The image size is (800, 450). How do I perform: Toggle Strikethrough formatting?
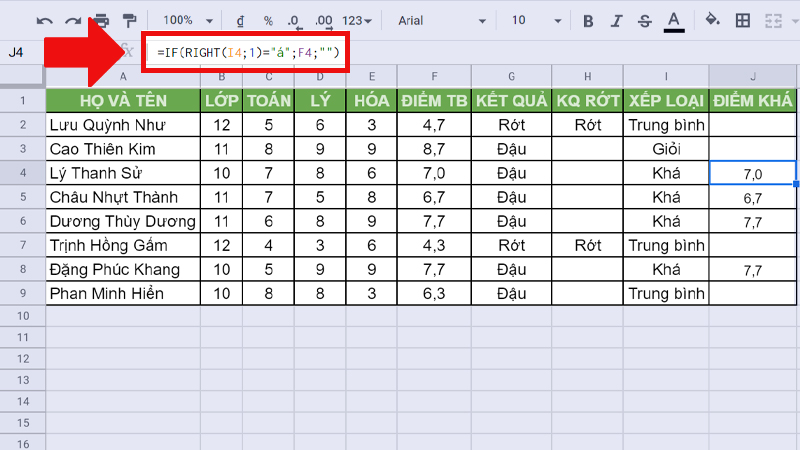point(644,20)
